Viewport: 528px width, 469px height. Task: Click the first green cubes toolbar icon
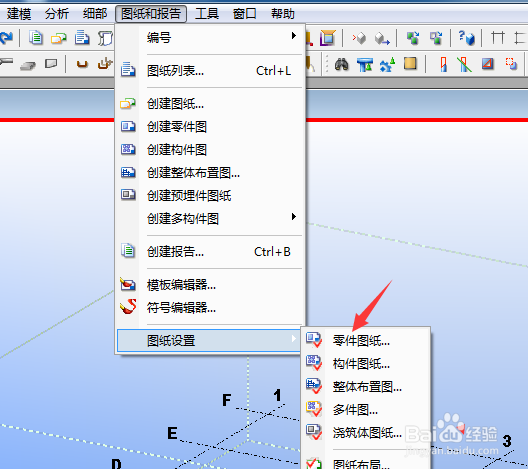(413, 38)
